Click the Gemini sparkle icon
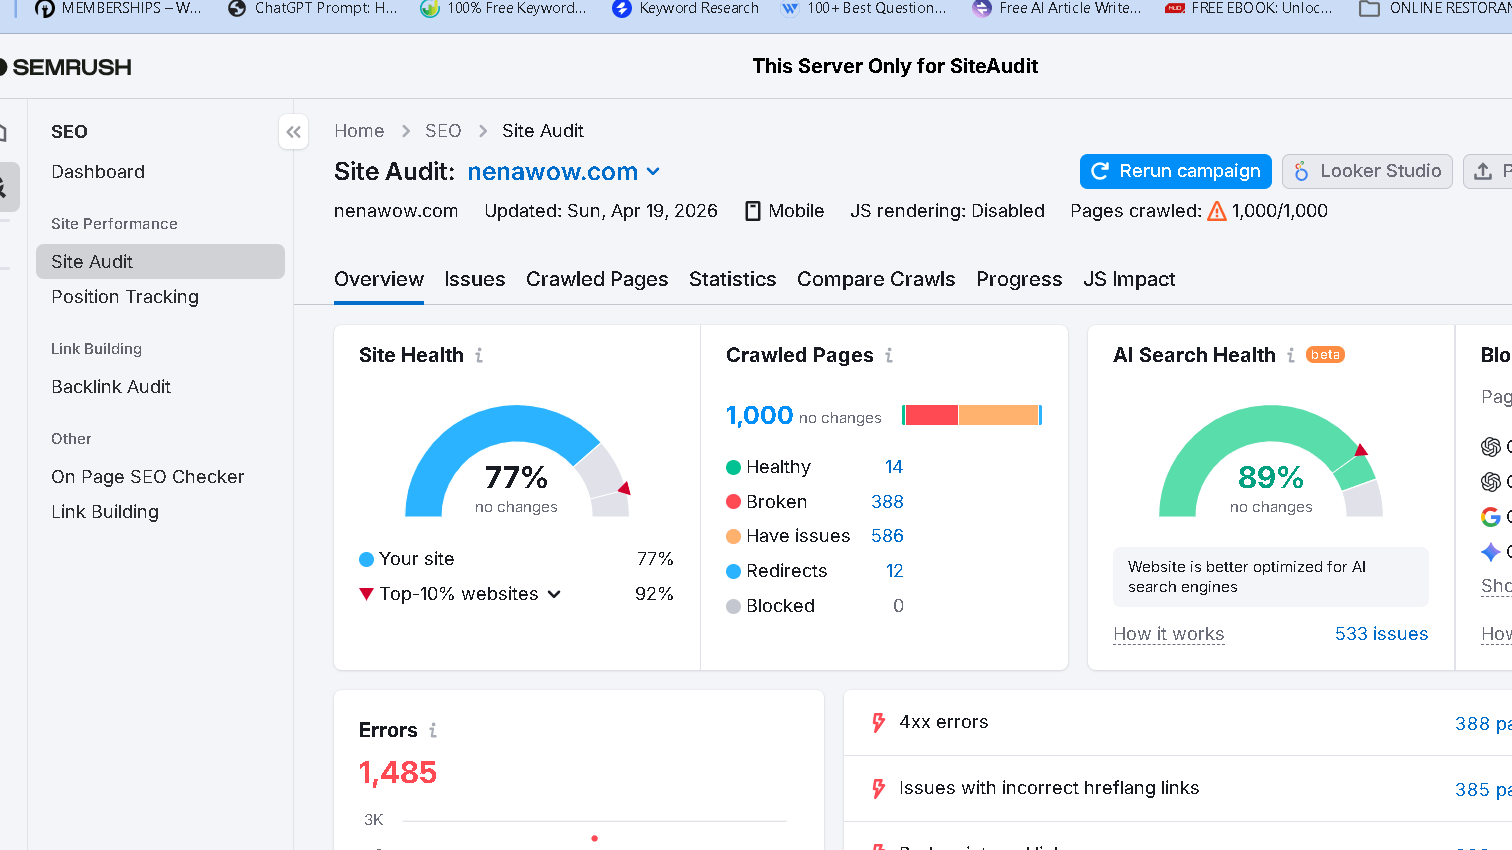The height and width of the screenshot is (850, 1512). point(1489,551)
